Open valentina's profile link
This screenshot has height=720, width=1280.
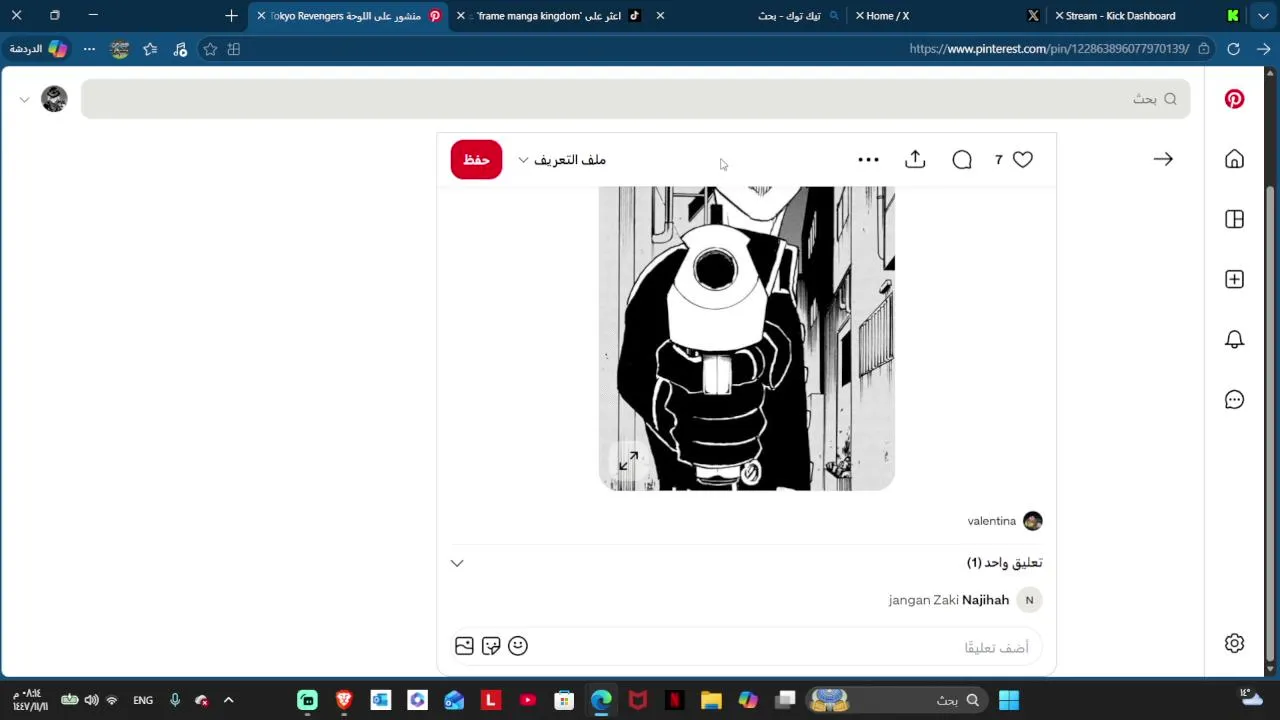992,521
